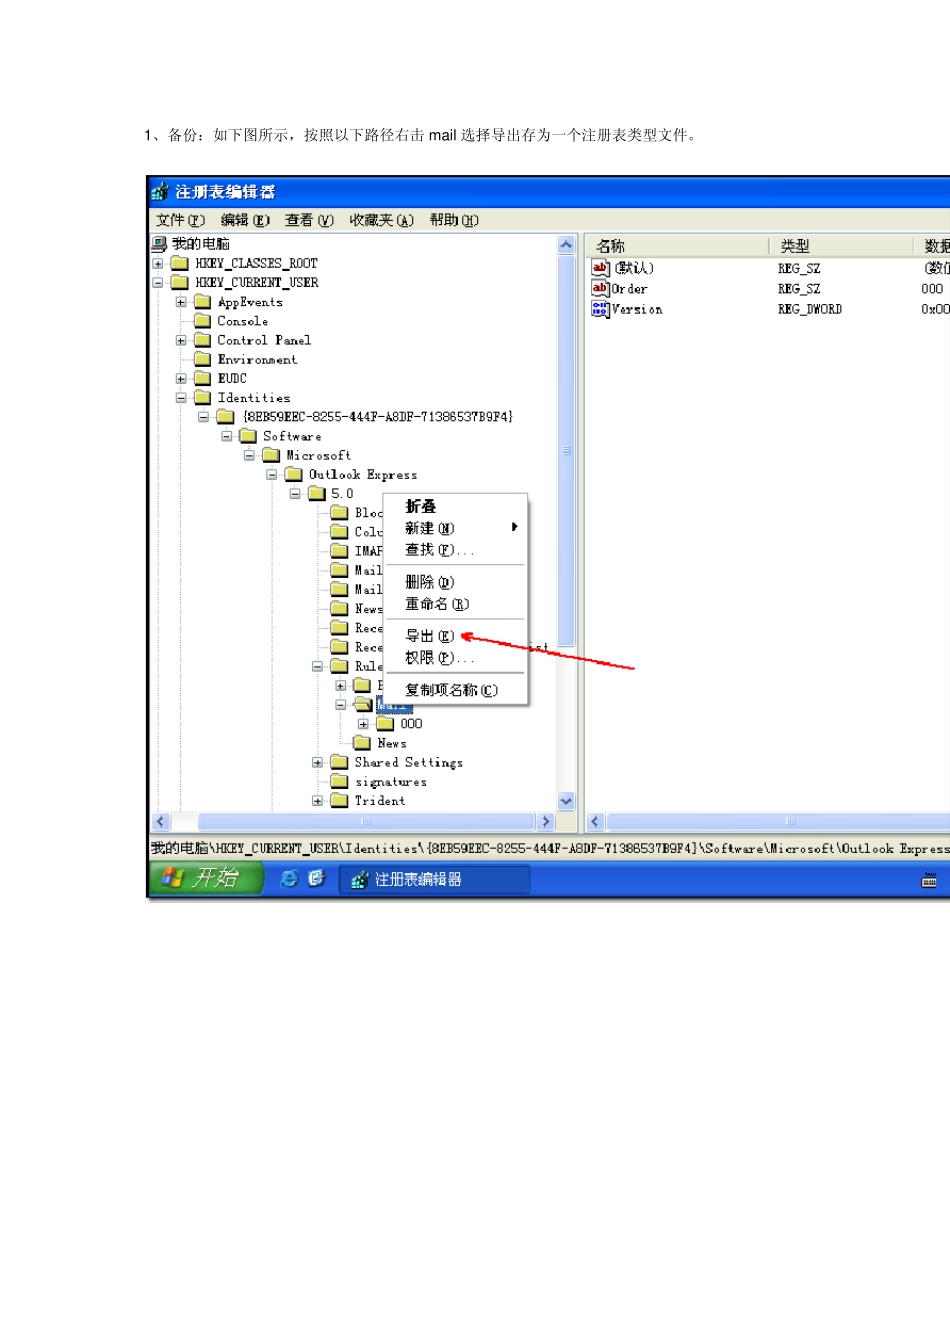Open the 编辑(E) menu
The width and height of the screenshot is (950, 1344).
245,220
